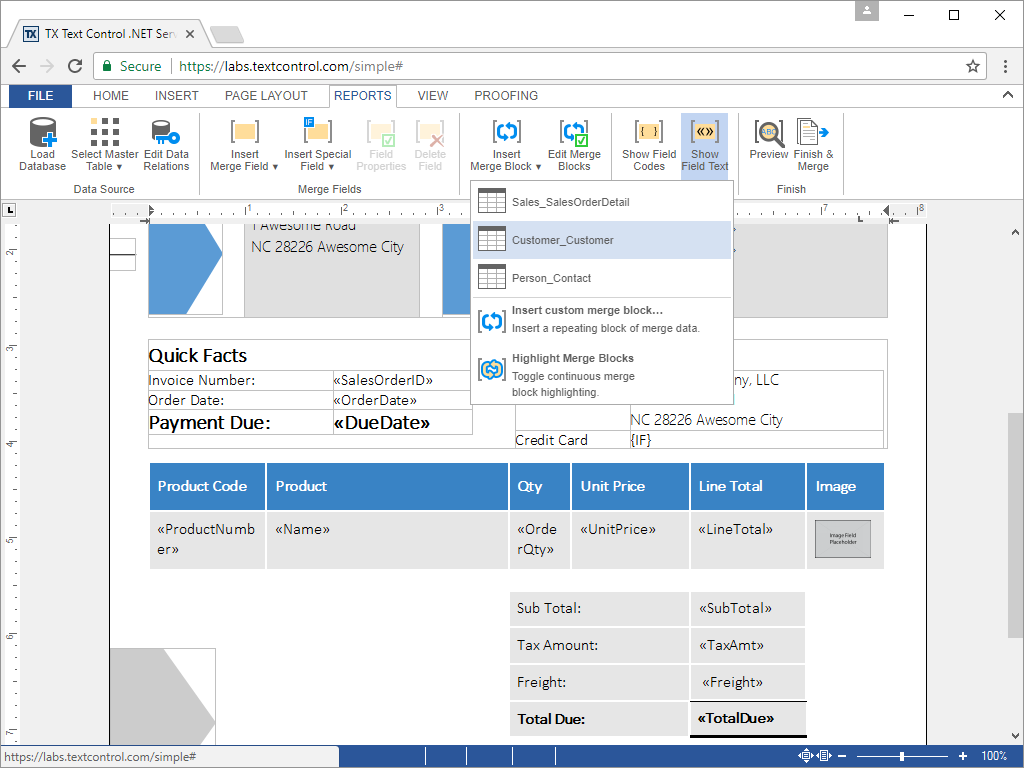Screen dimensions: 1024x768
Task: Switch to the PAGE LAYOUT tab
Action: pyautogui.click(x=266, y=96)
